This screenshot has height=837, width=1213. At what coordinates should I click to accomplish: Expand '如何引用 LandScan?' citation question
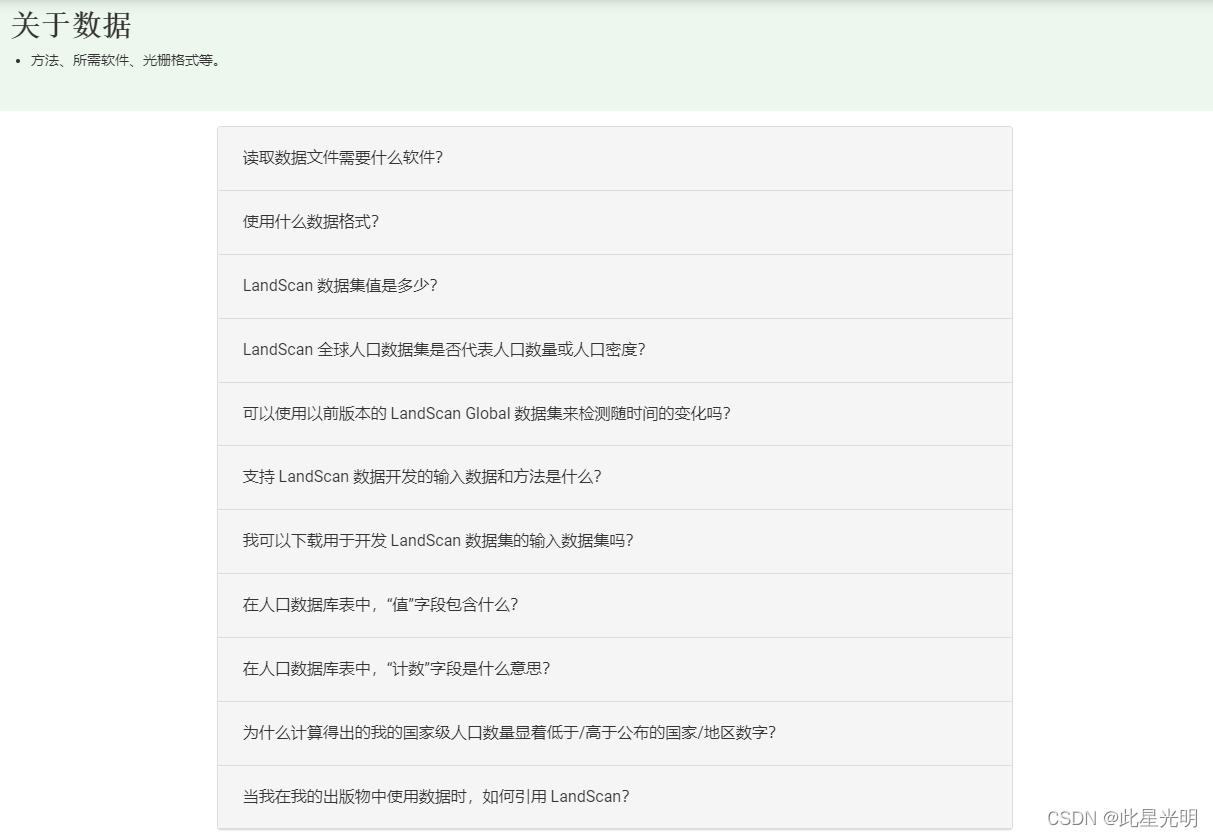coord(614,797)
